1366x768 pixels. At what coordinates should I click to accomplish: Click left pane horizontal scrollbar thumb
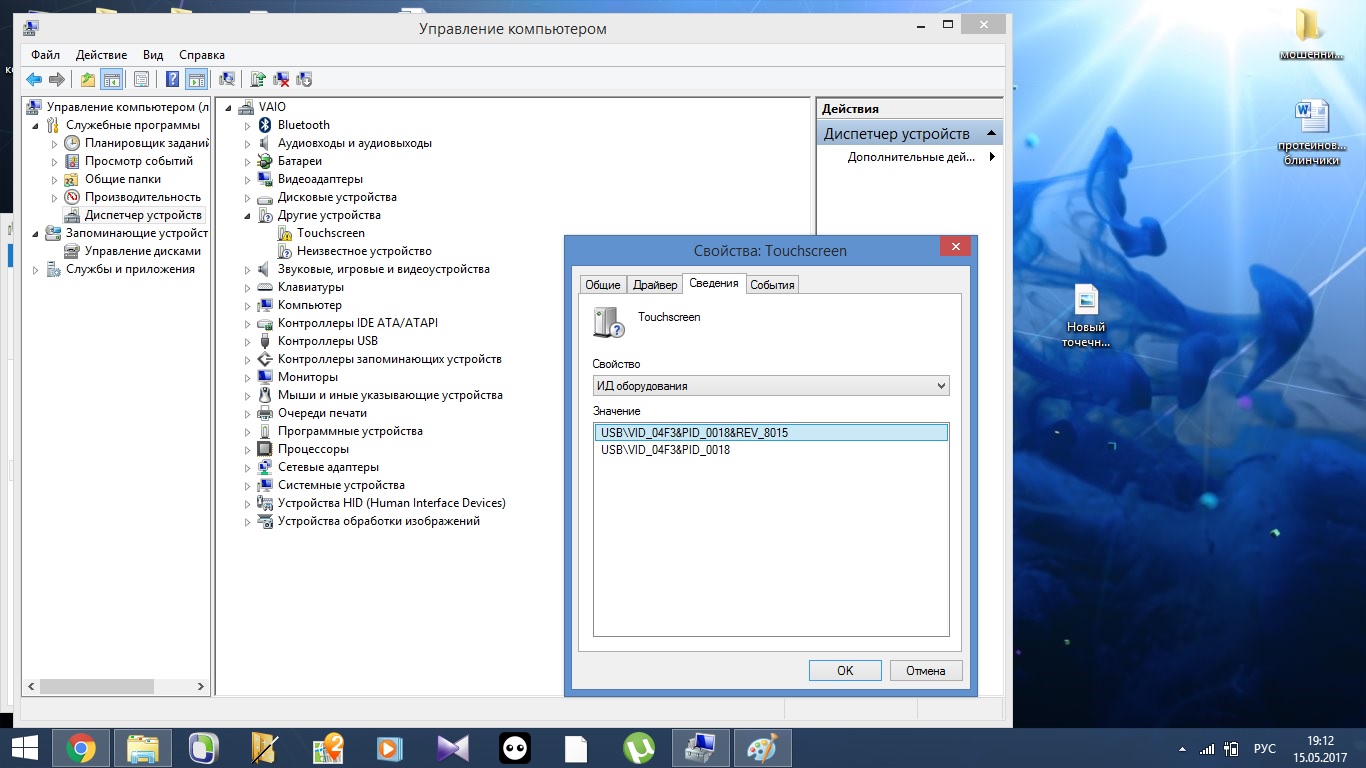coord(96,687)
